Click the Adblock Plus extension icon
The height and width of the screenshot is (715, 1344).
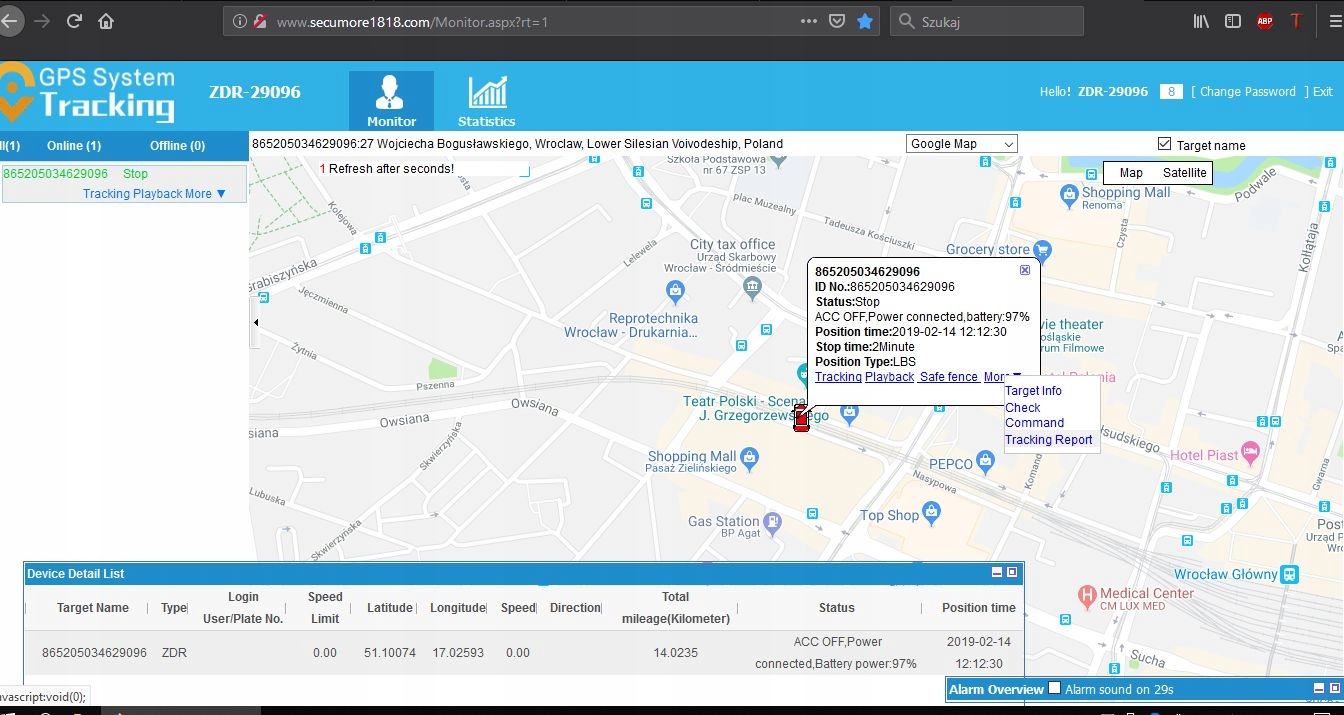coord(1265,21)
